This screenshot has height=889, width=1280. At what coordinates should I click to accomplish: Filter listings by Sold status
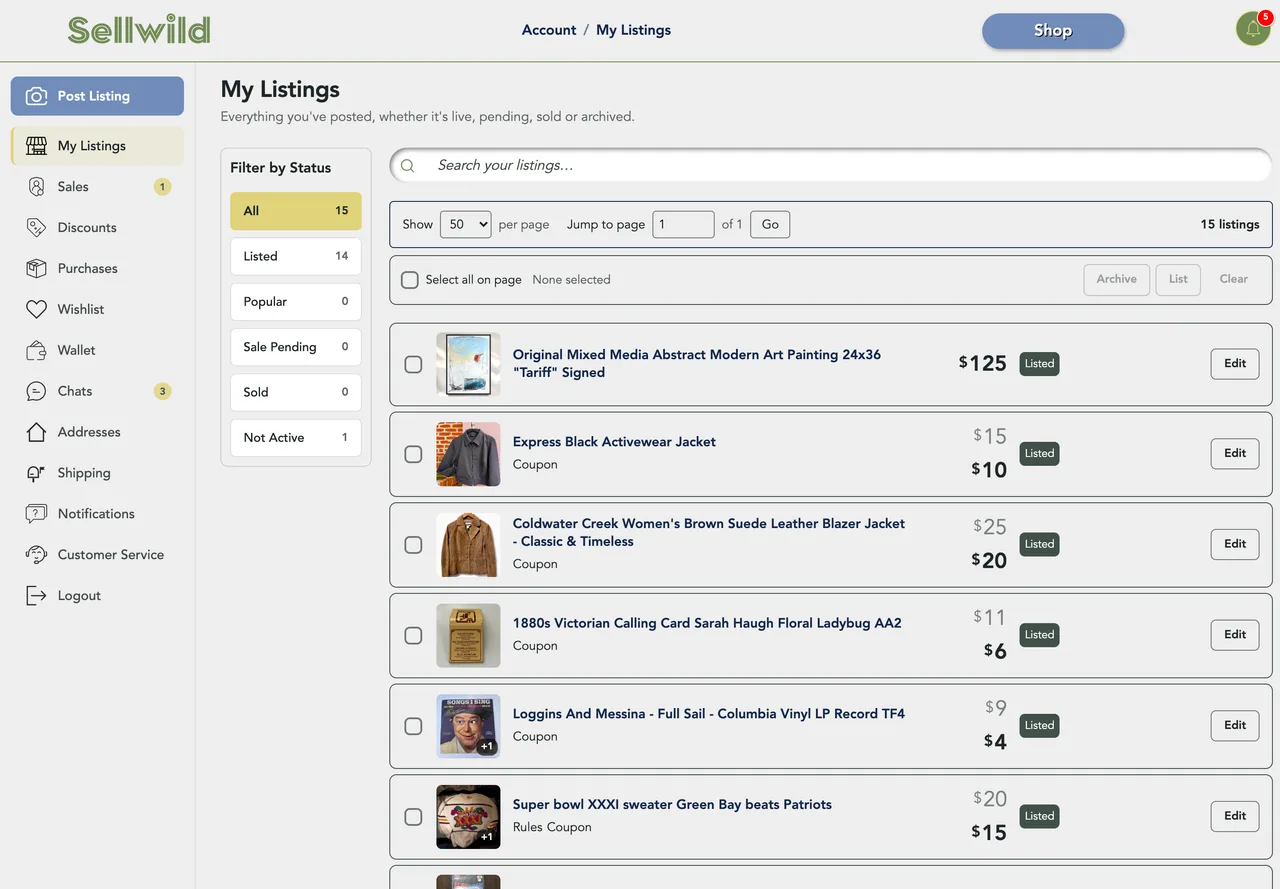(x=296, y=392)
